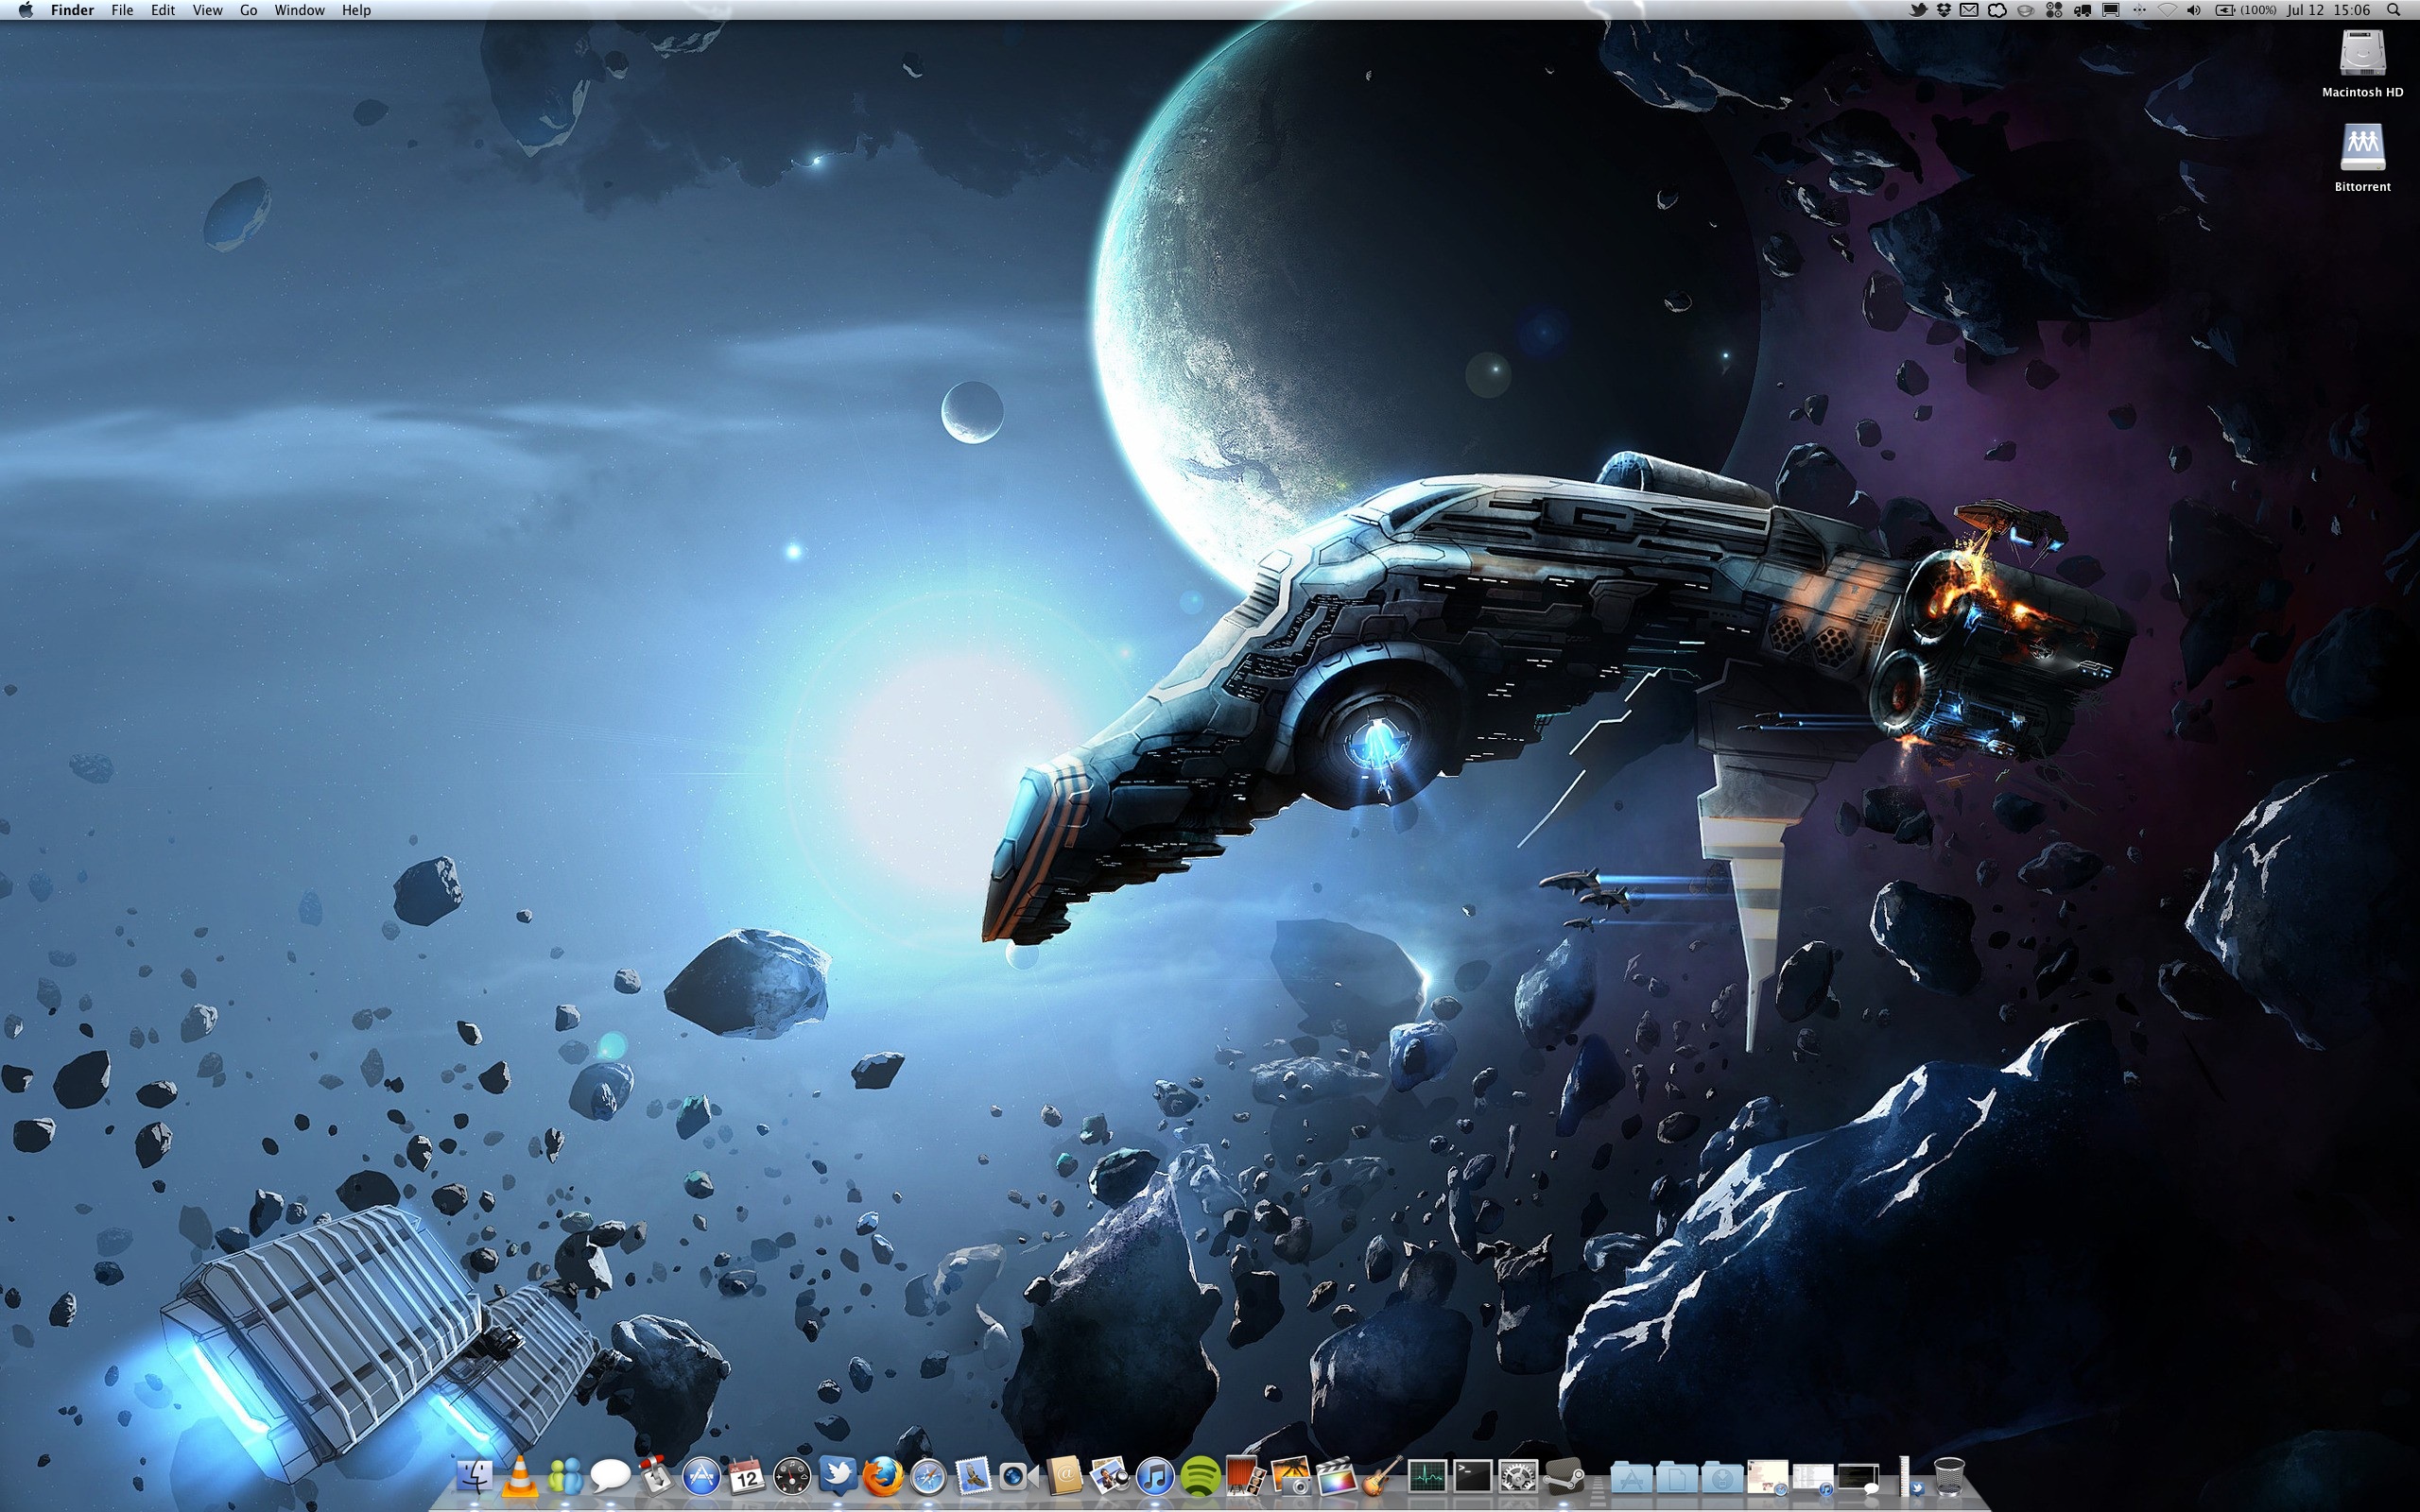
Task: Click the Spotlight search magnifier
Action: (2393, 10)
